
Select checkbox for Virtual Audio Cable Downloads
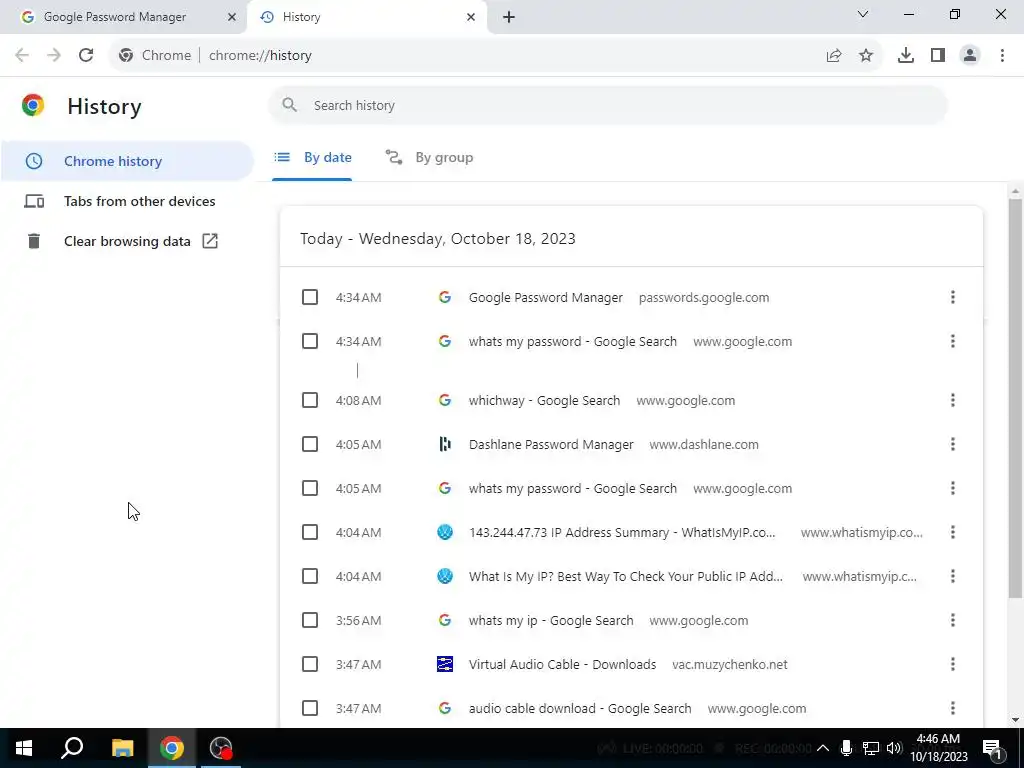(x=310, y=664)
